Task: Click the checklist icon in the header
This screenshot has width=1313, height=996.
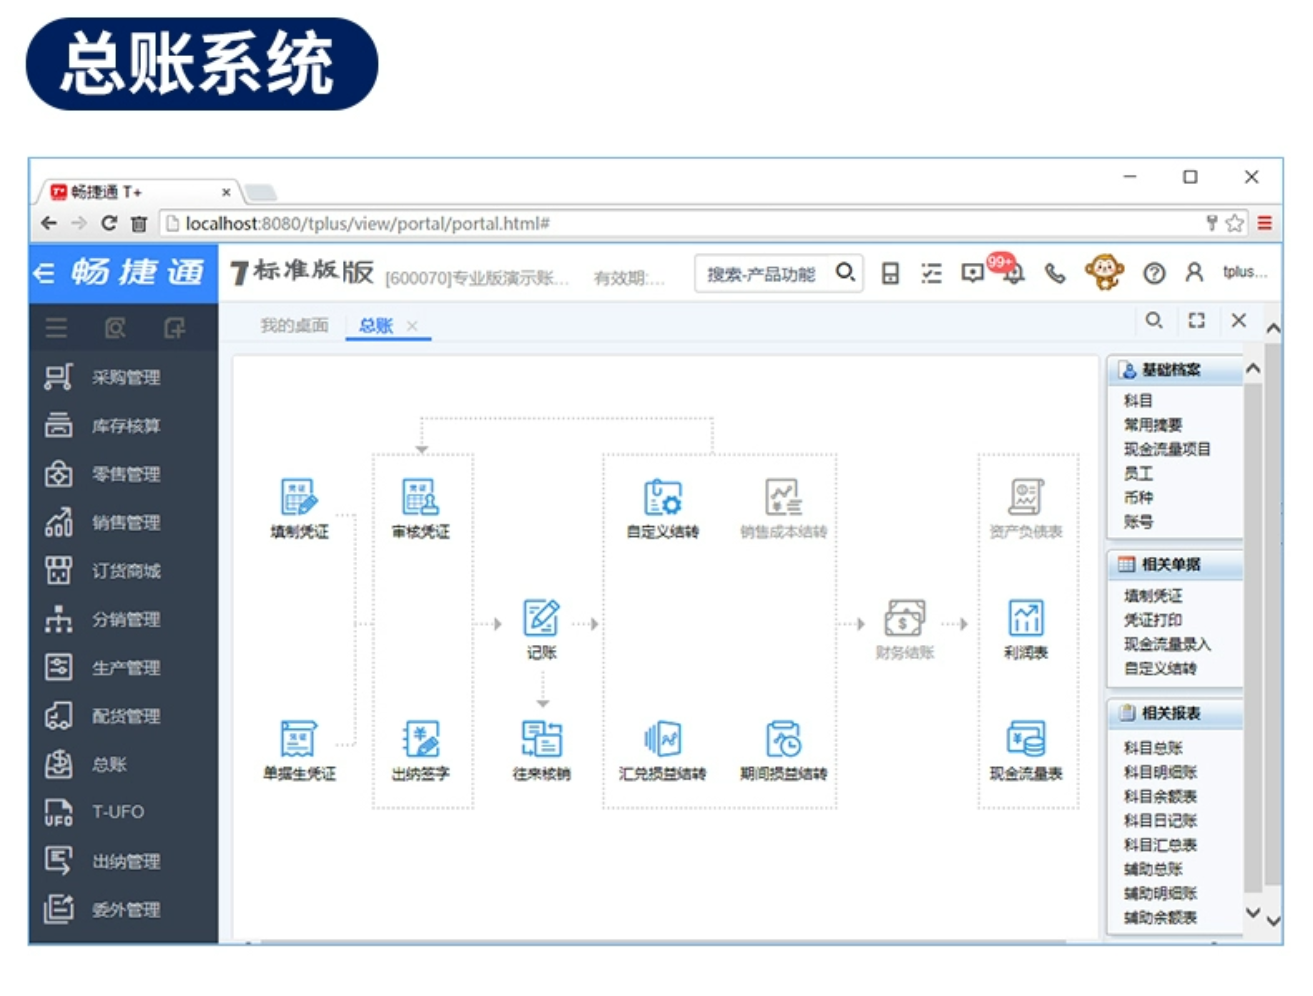Action: (x=931, y=273)
